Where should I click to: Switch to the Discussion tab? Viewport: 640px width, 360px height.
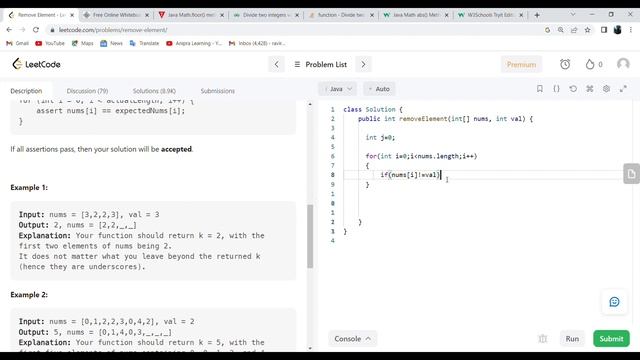pos(87,91)
